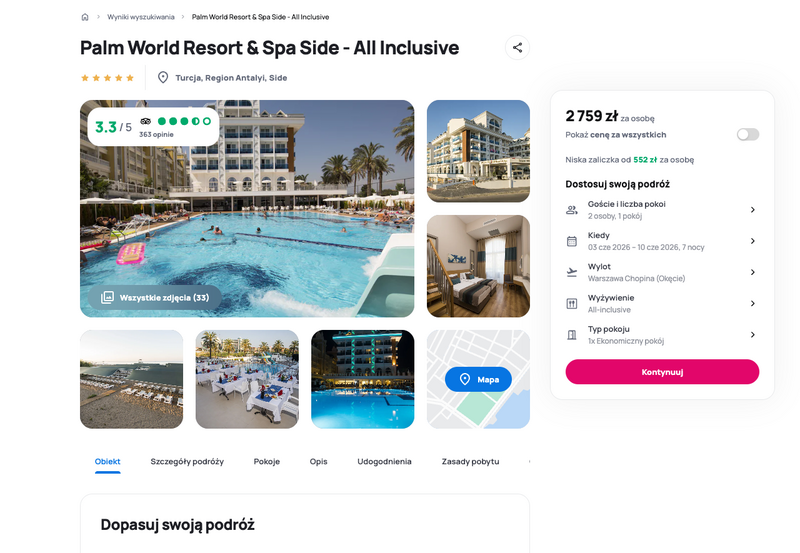The height and width of the screenshot is (553, 800).
Task: Expand the Kiedy dates chevron
Action: (753, 241)
